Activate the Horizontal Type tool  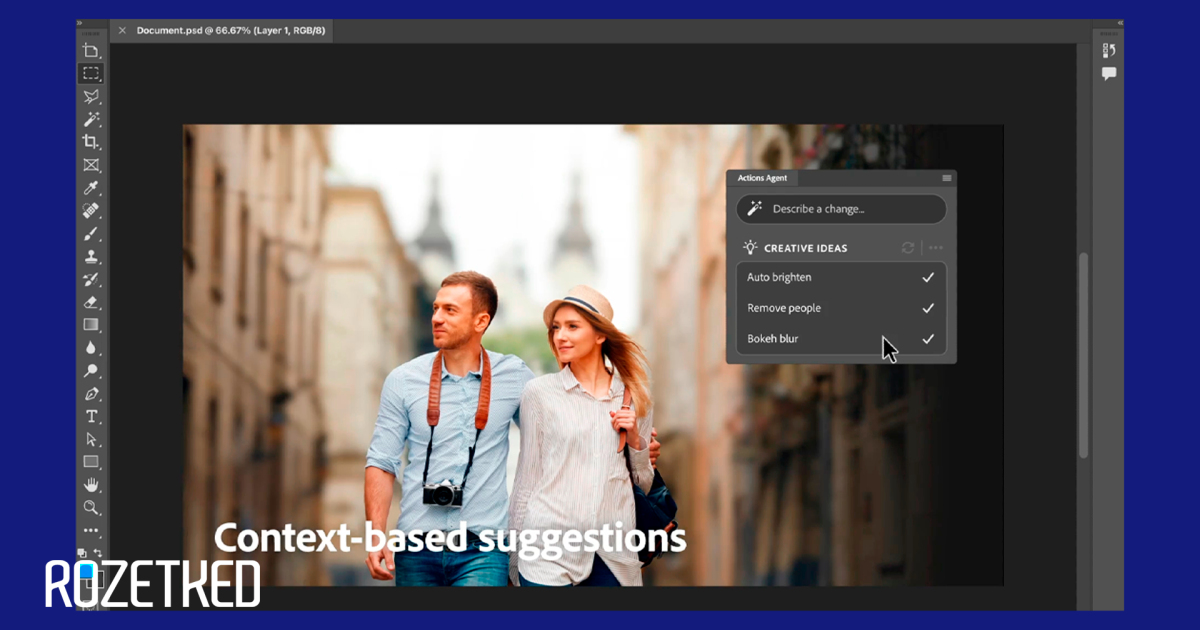(x=91, y=416)
